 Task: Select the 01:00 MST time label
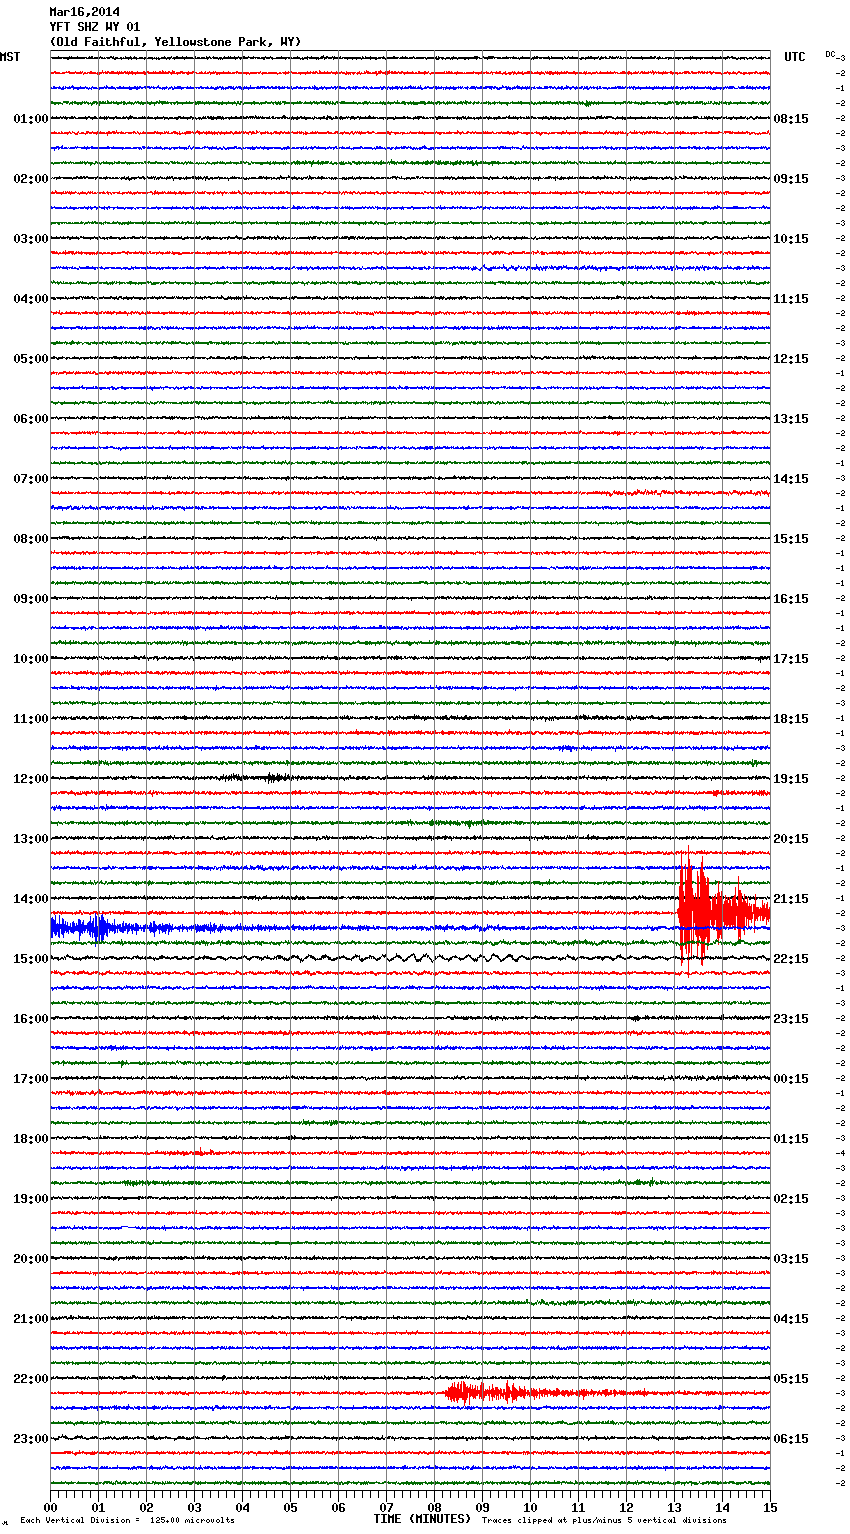tap(30, 119)
